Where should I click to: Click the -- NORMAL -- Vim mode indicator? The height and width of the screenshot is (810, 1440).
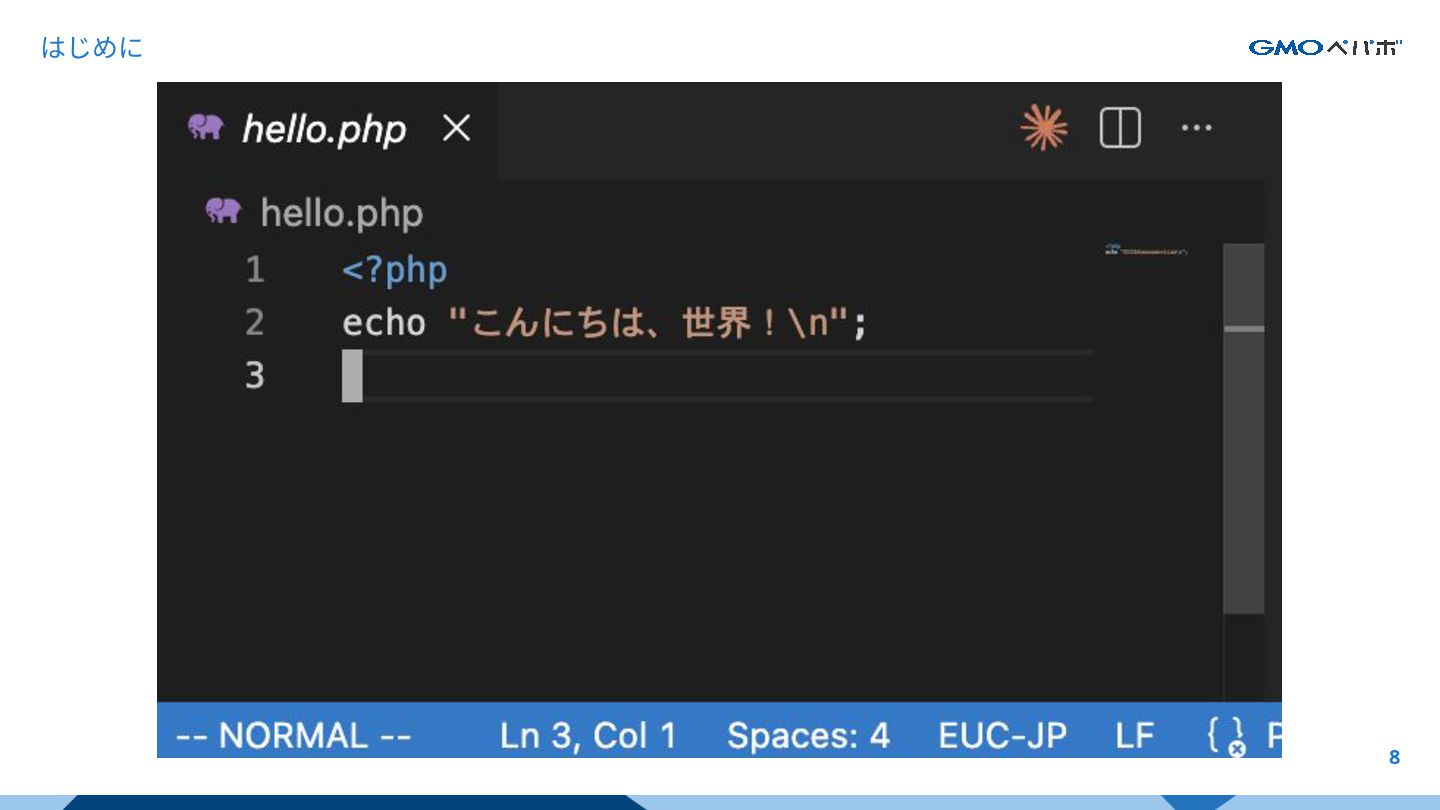coord(293,736)
